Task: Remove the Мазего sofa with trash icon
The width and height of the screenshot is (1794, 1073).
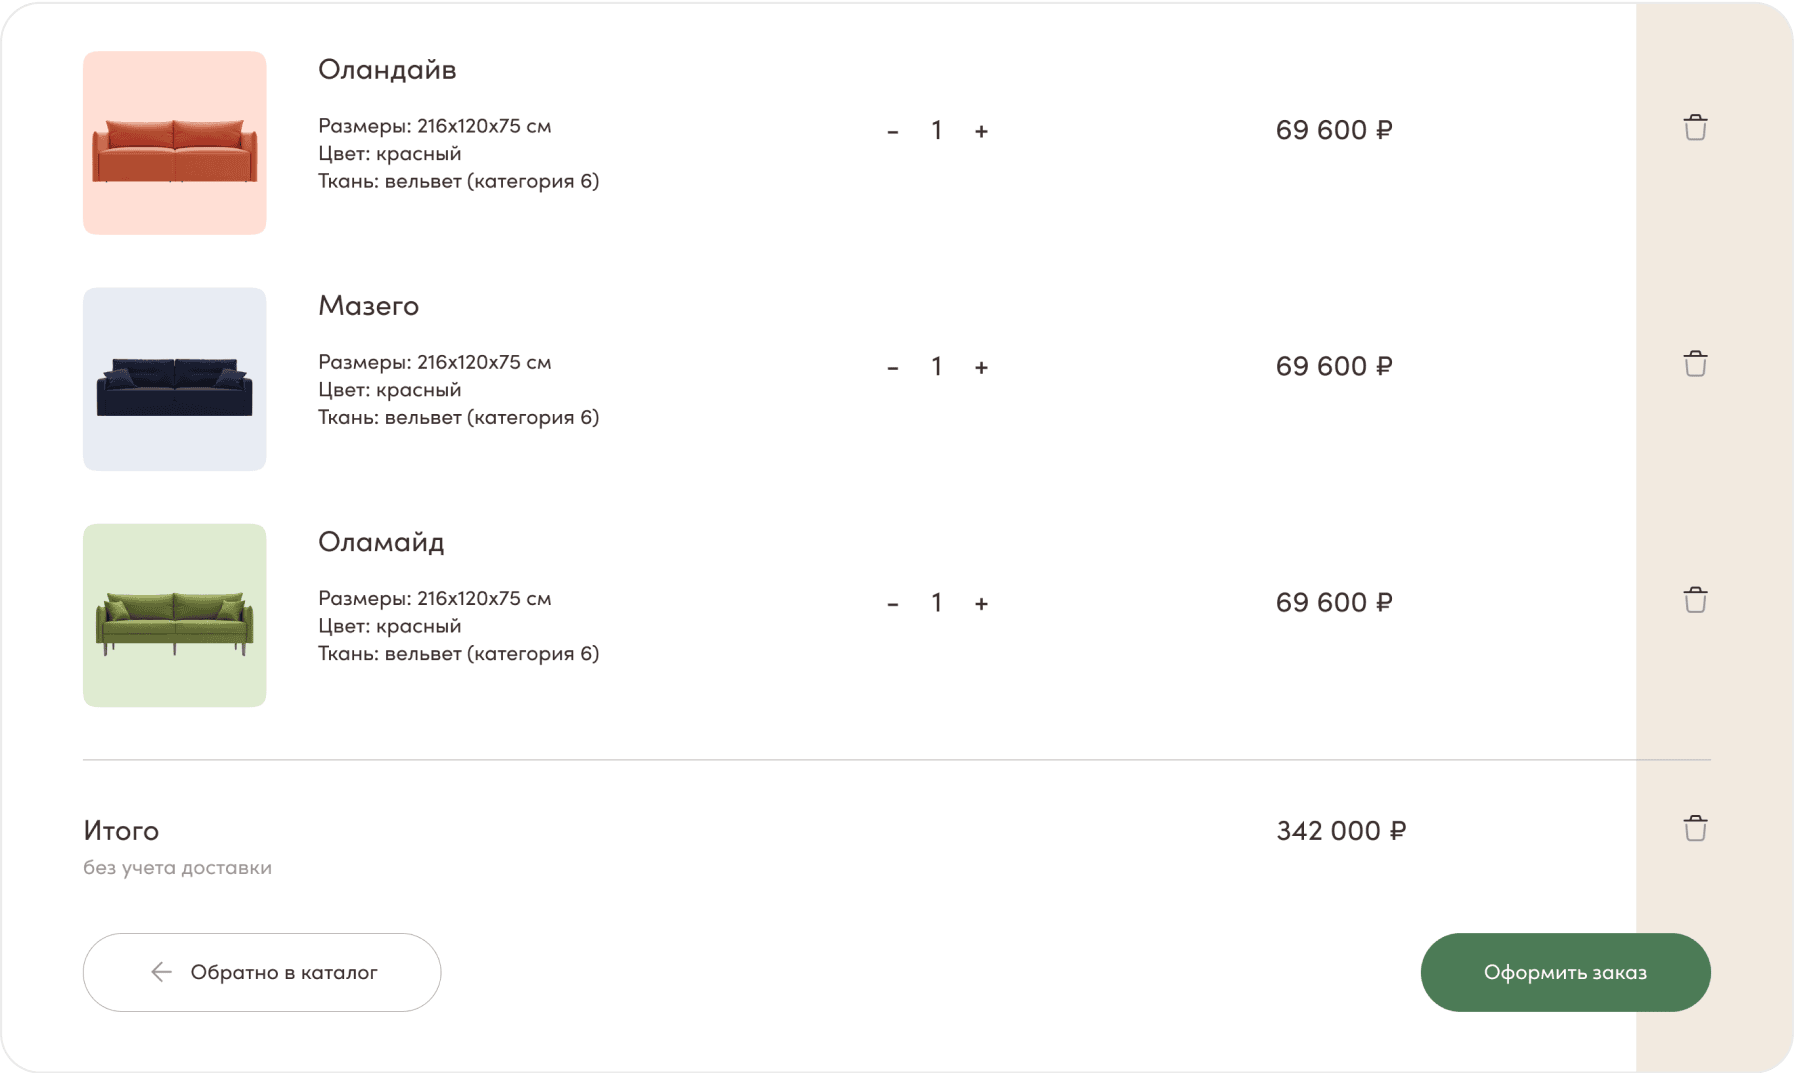Action: tap(1694, 364)
